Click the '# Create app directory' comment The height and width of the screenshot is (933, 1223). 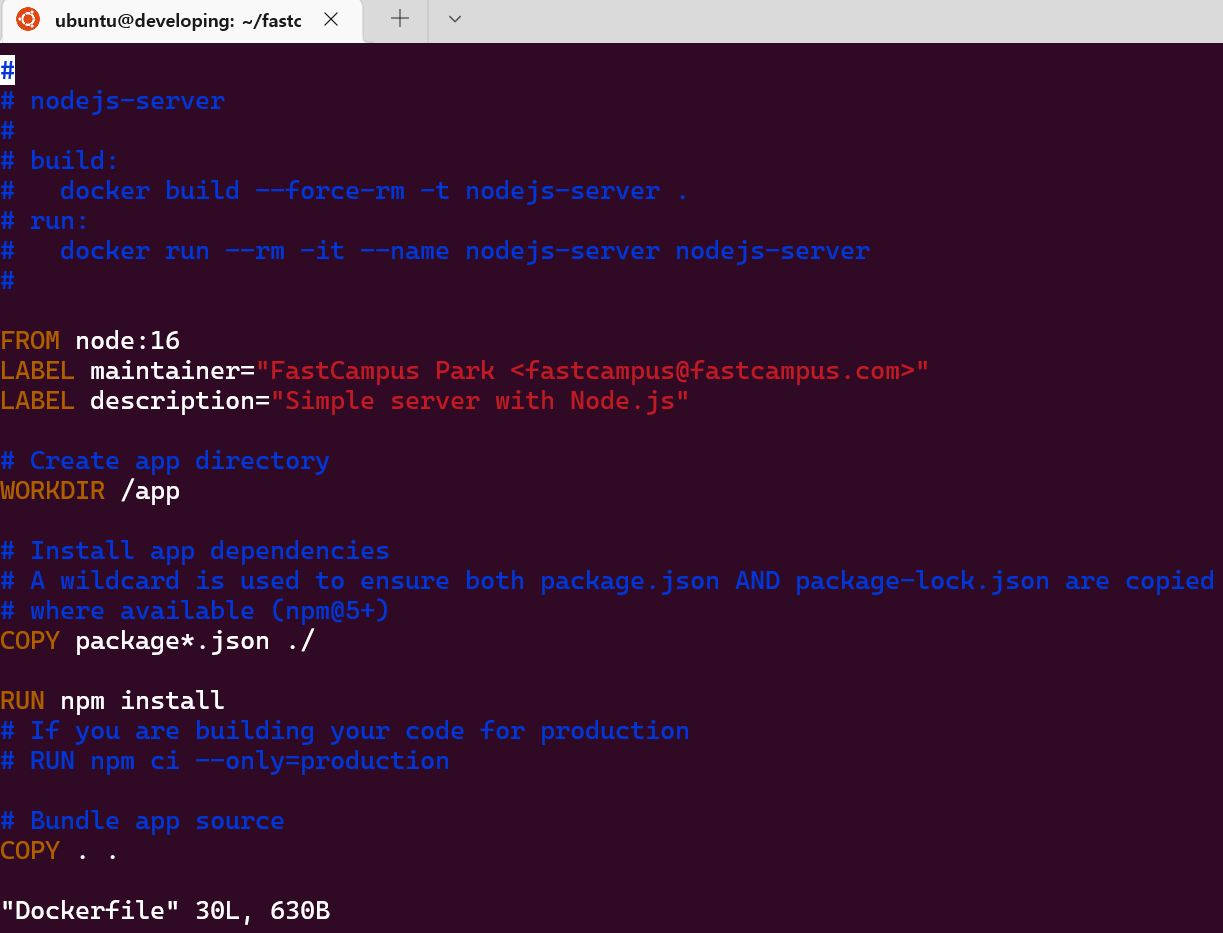(165, 461)
